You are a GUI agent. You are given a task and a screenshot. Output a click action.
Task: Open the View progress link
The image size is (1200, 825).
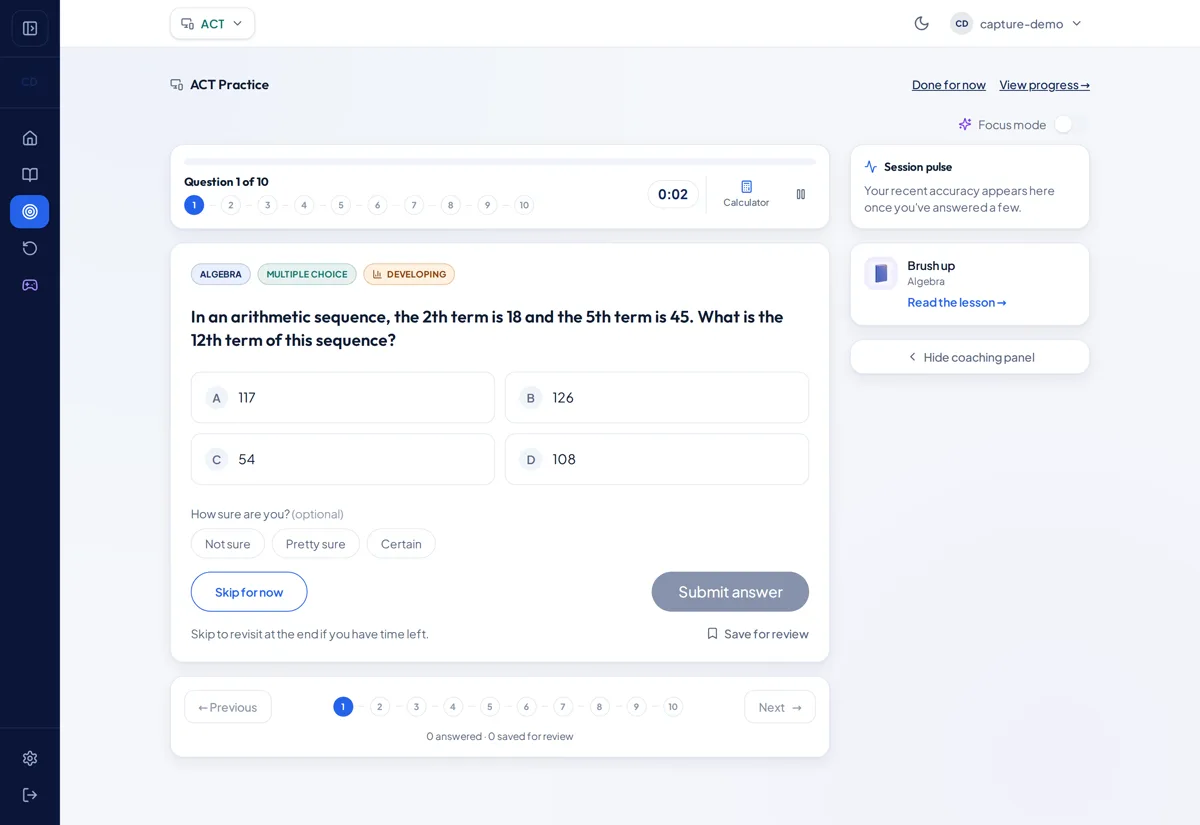1045,85
